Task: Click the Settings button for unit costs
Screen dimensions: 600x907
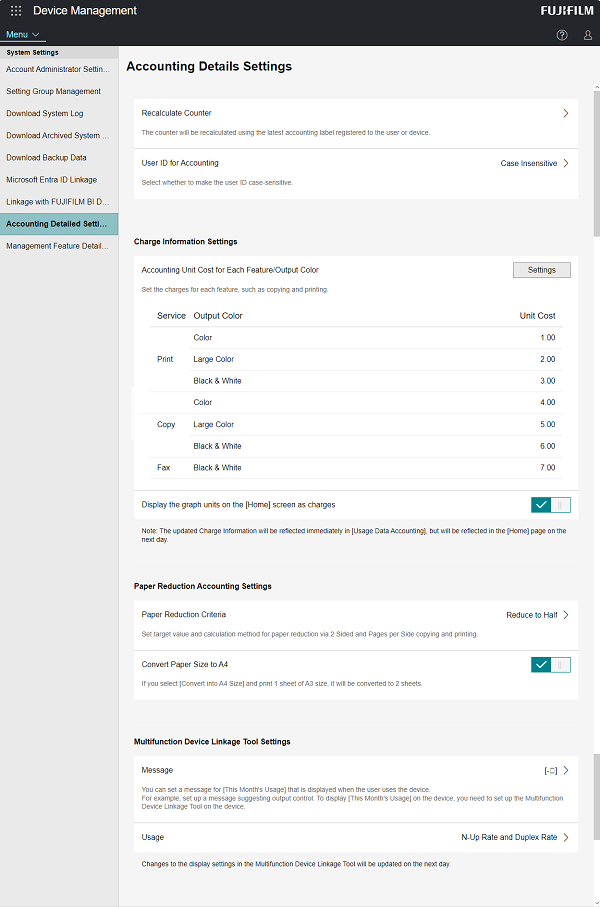Action: click(x=542, y=270)
